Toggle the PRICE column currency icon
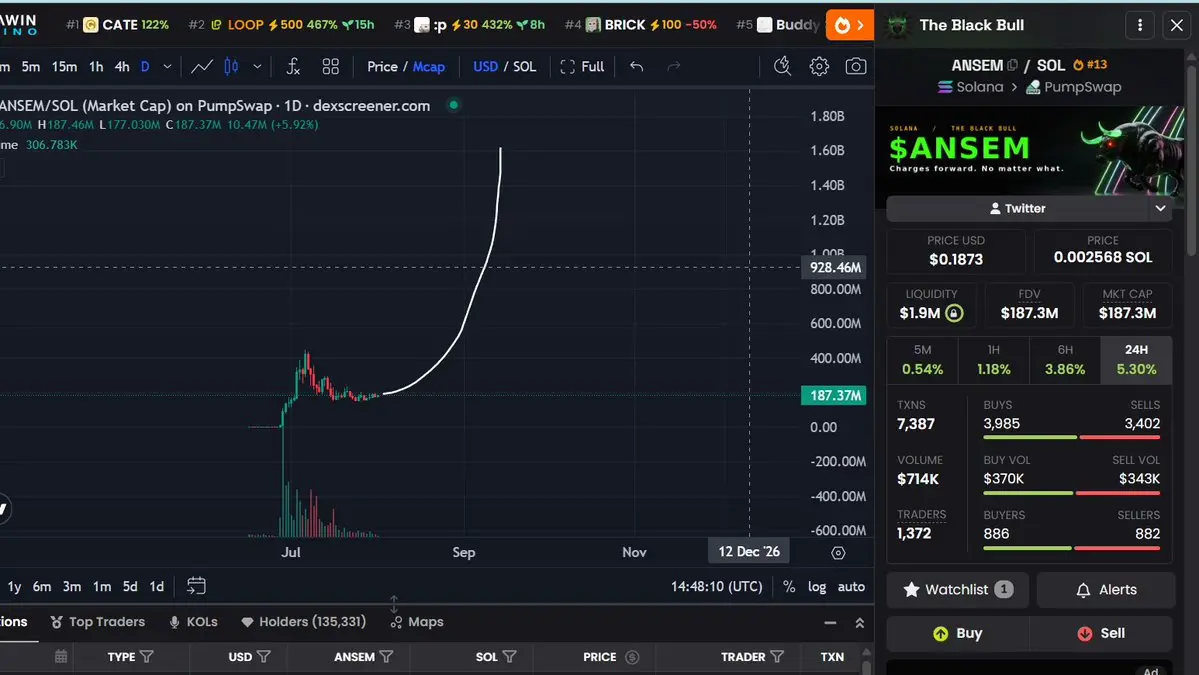1199x675 pixels. tap(632, 657)
